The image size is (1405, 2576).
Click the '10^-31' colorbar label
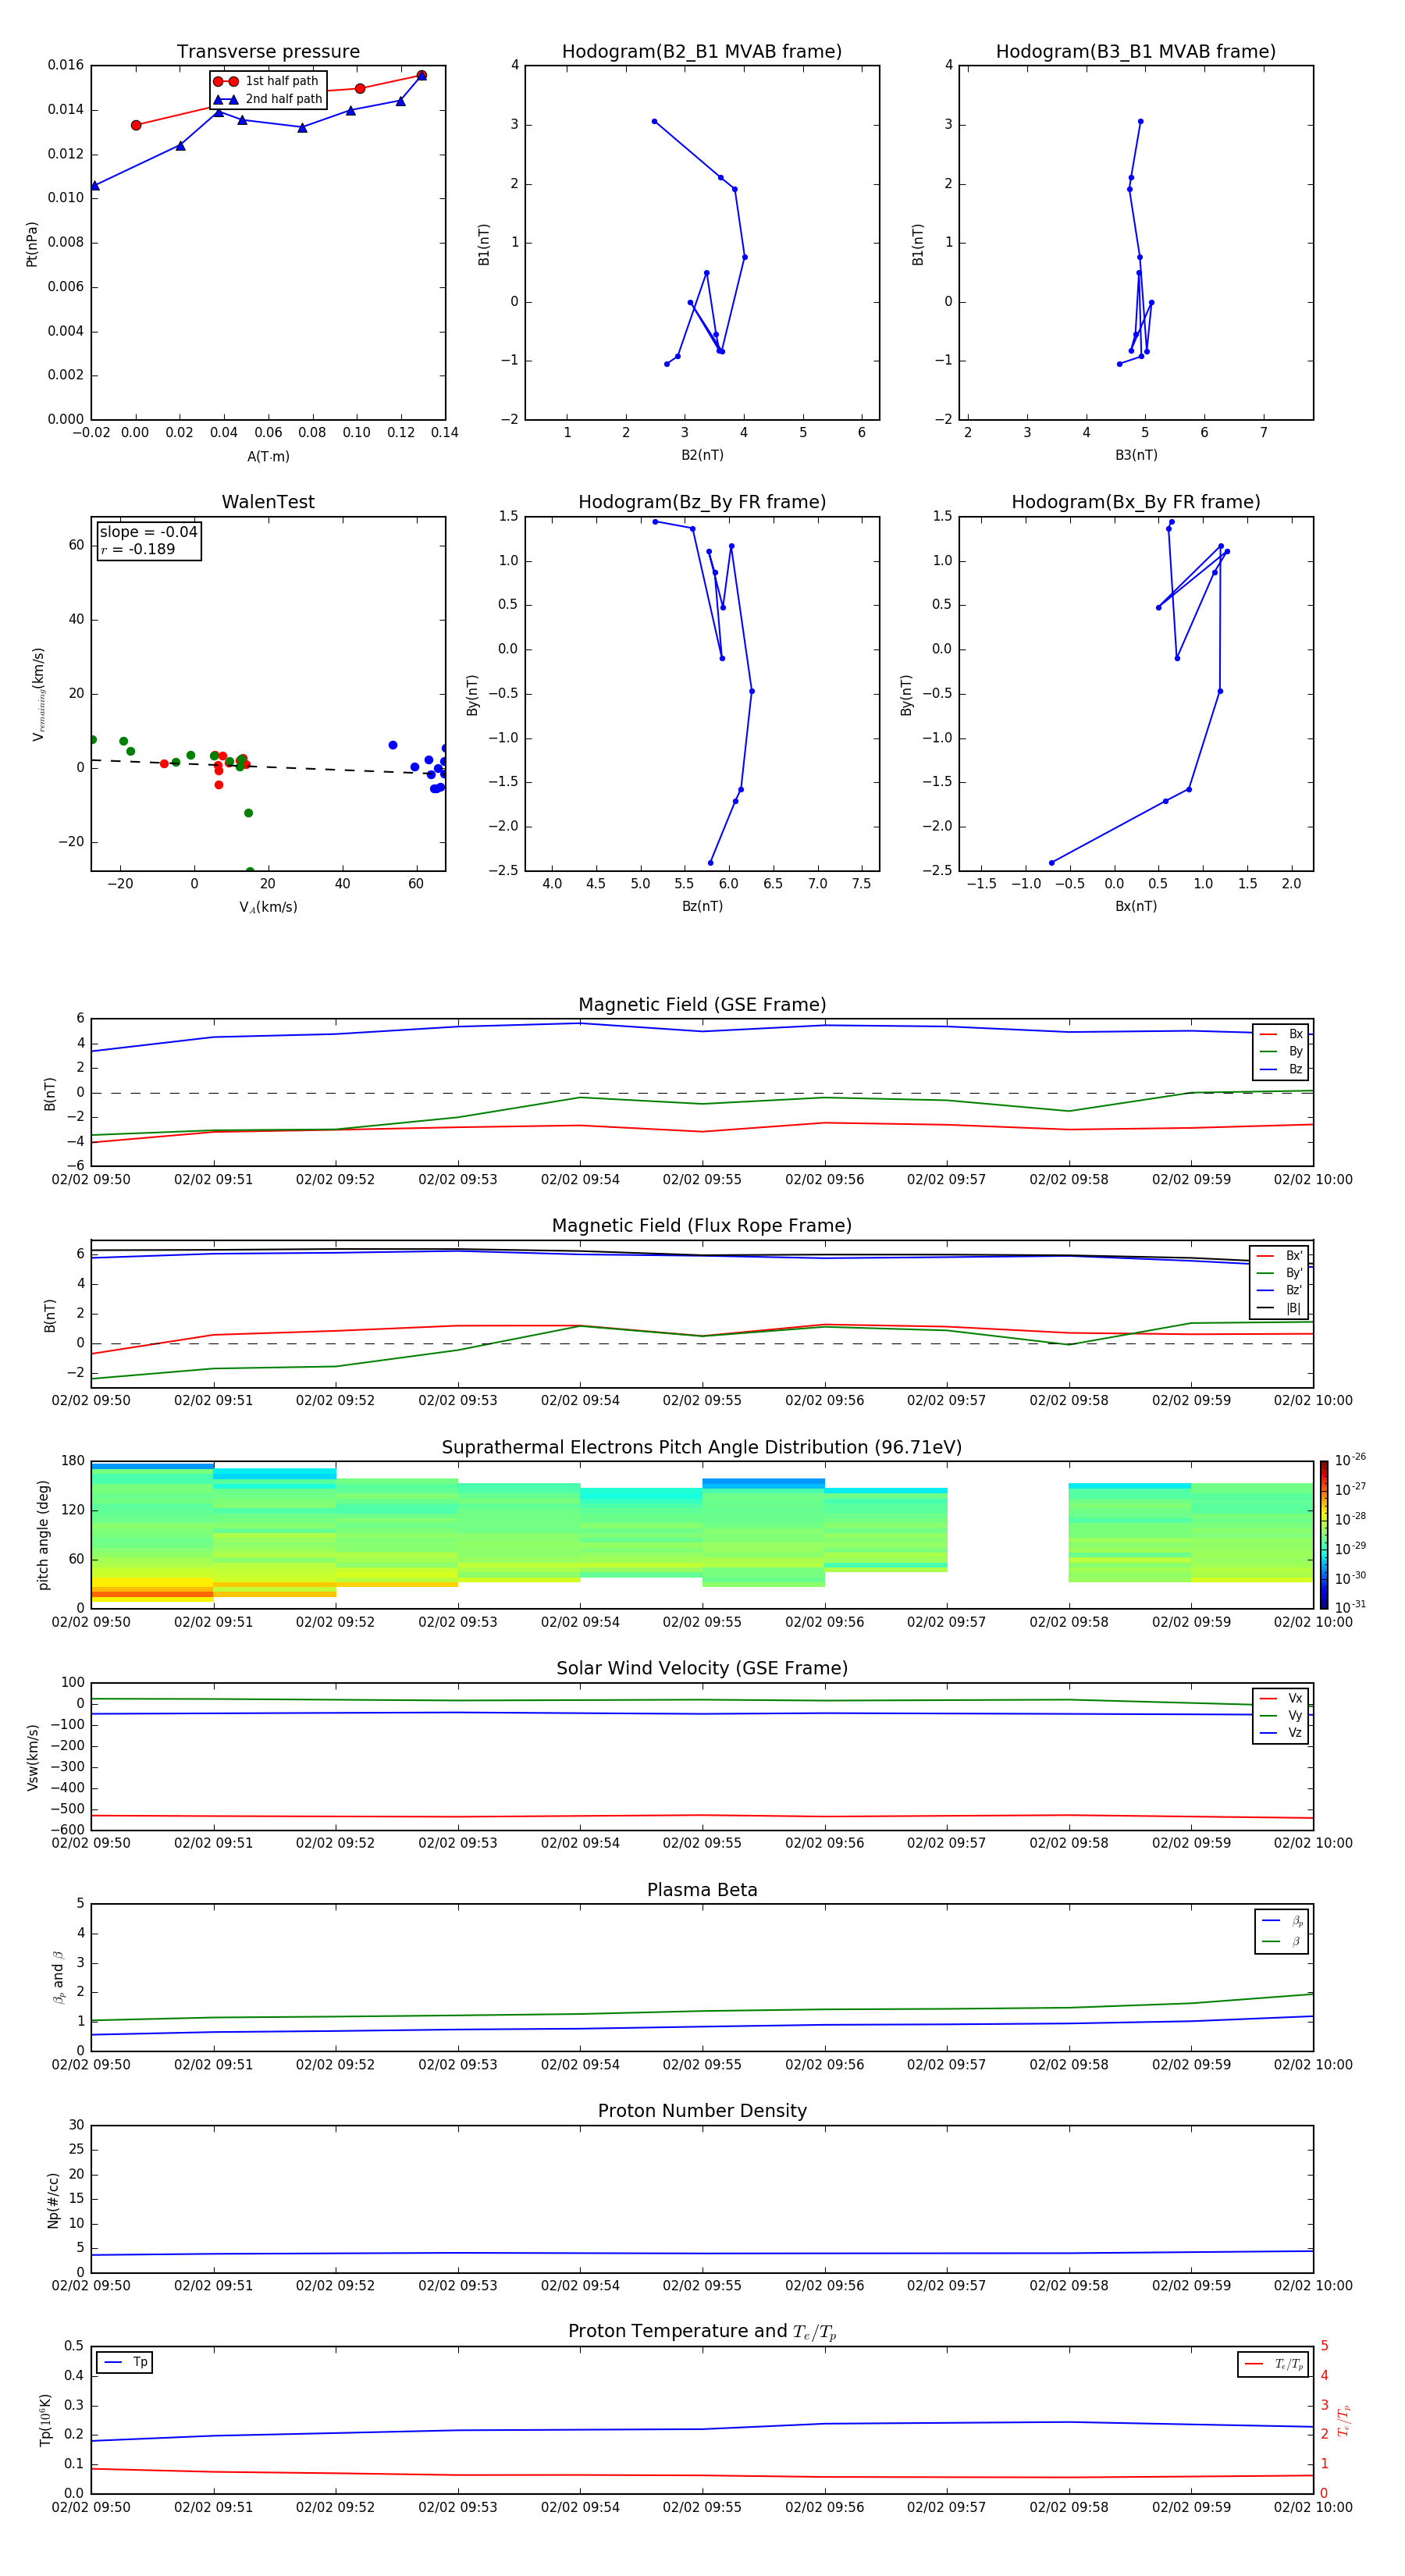[1350, 1607]
